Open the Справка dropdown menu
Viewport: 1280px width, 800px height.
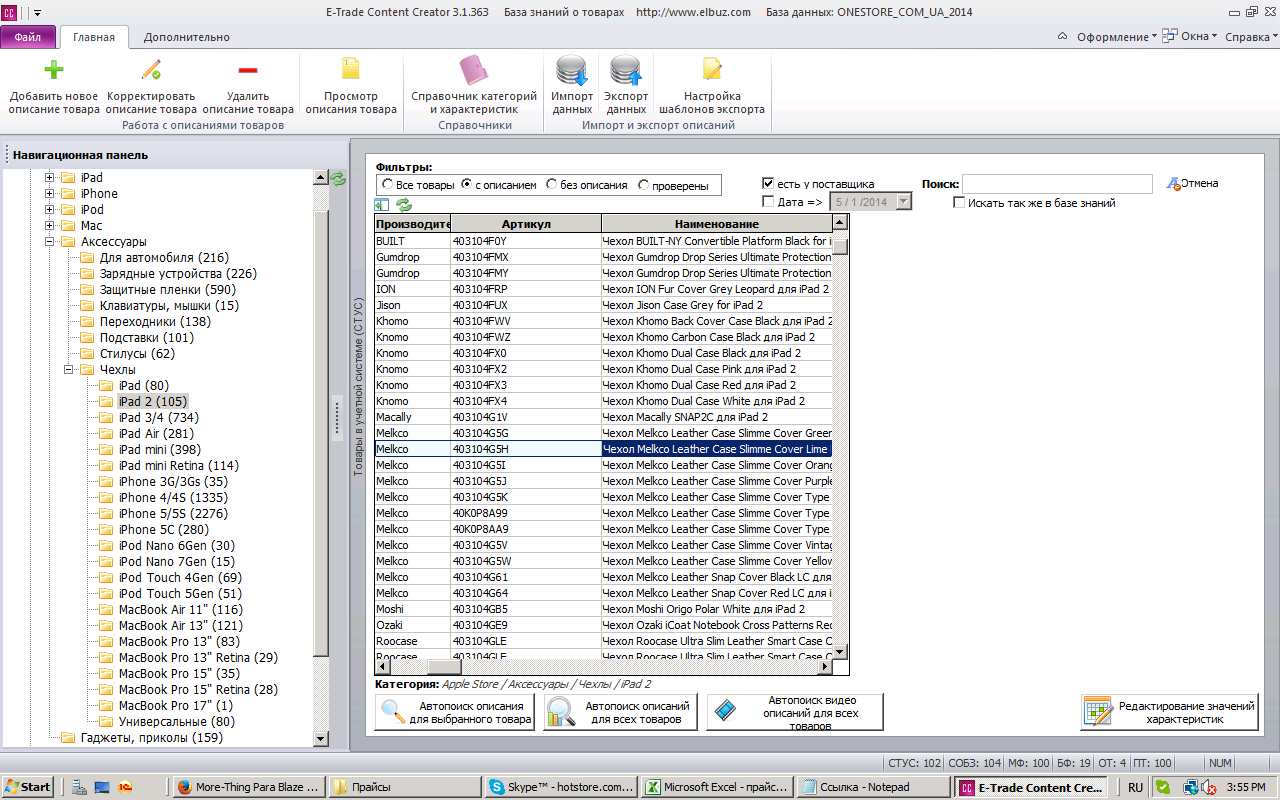pos(1251,37)
